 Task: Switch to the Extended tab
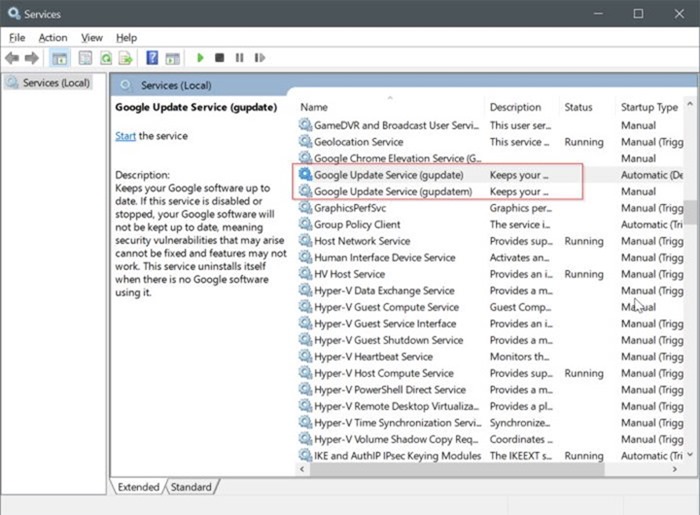(138, 487)
